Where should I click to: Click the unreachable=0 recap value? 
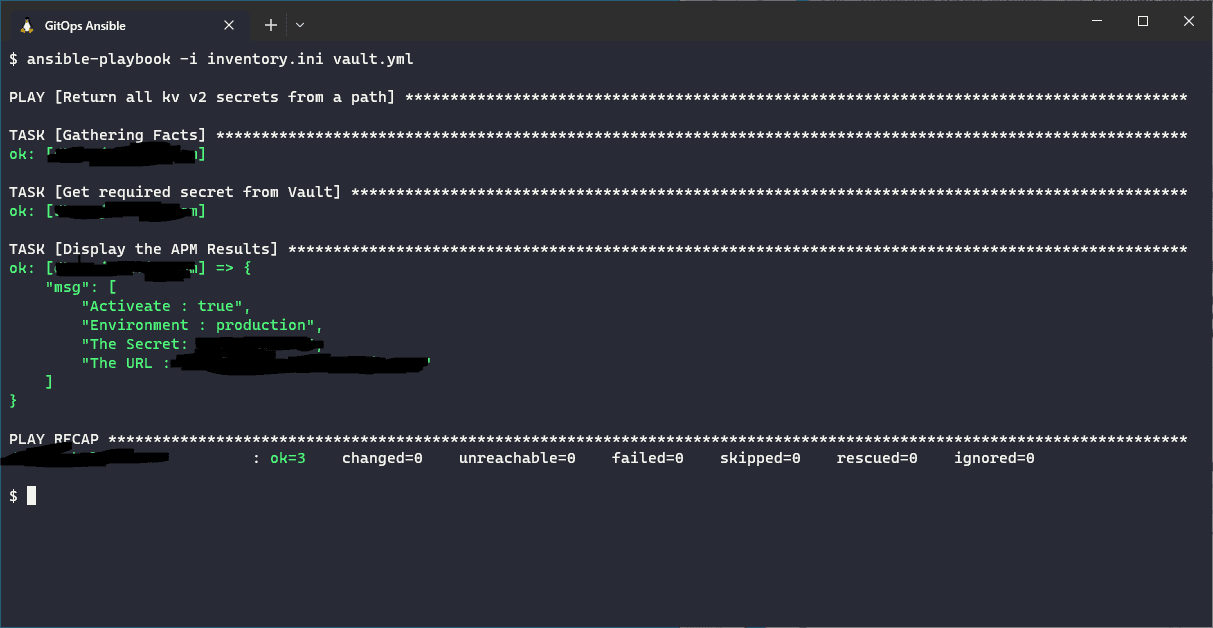tap(517, 458)
